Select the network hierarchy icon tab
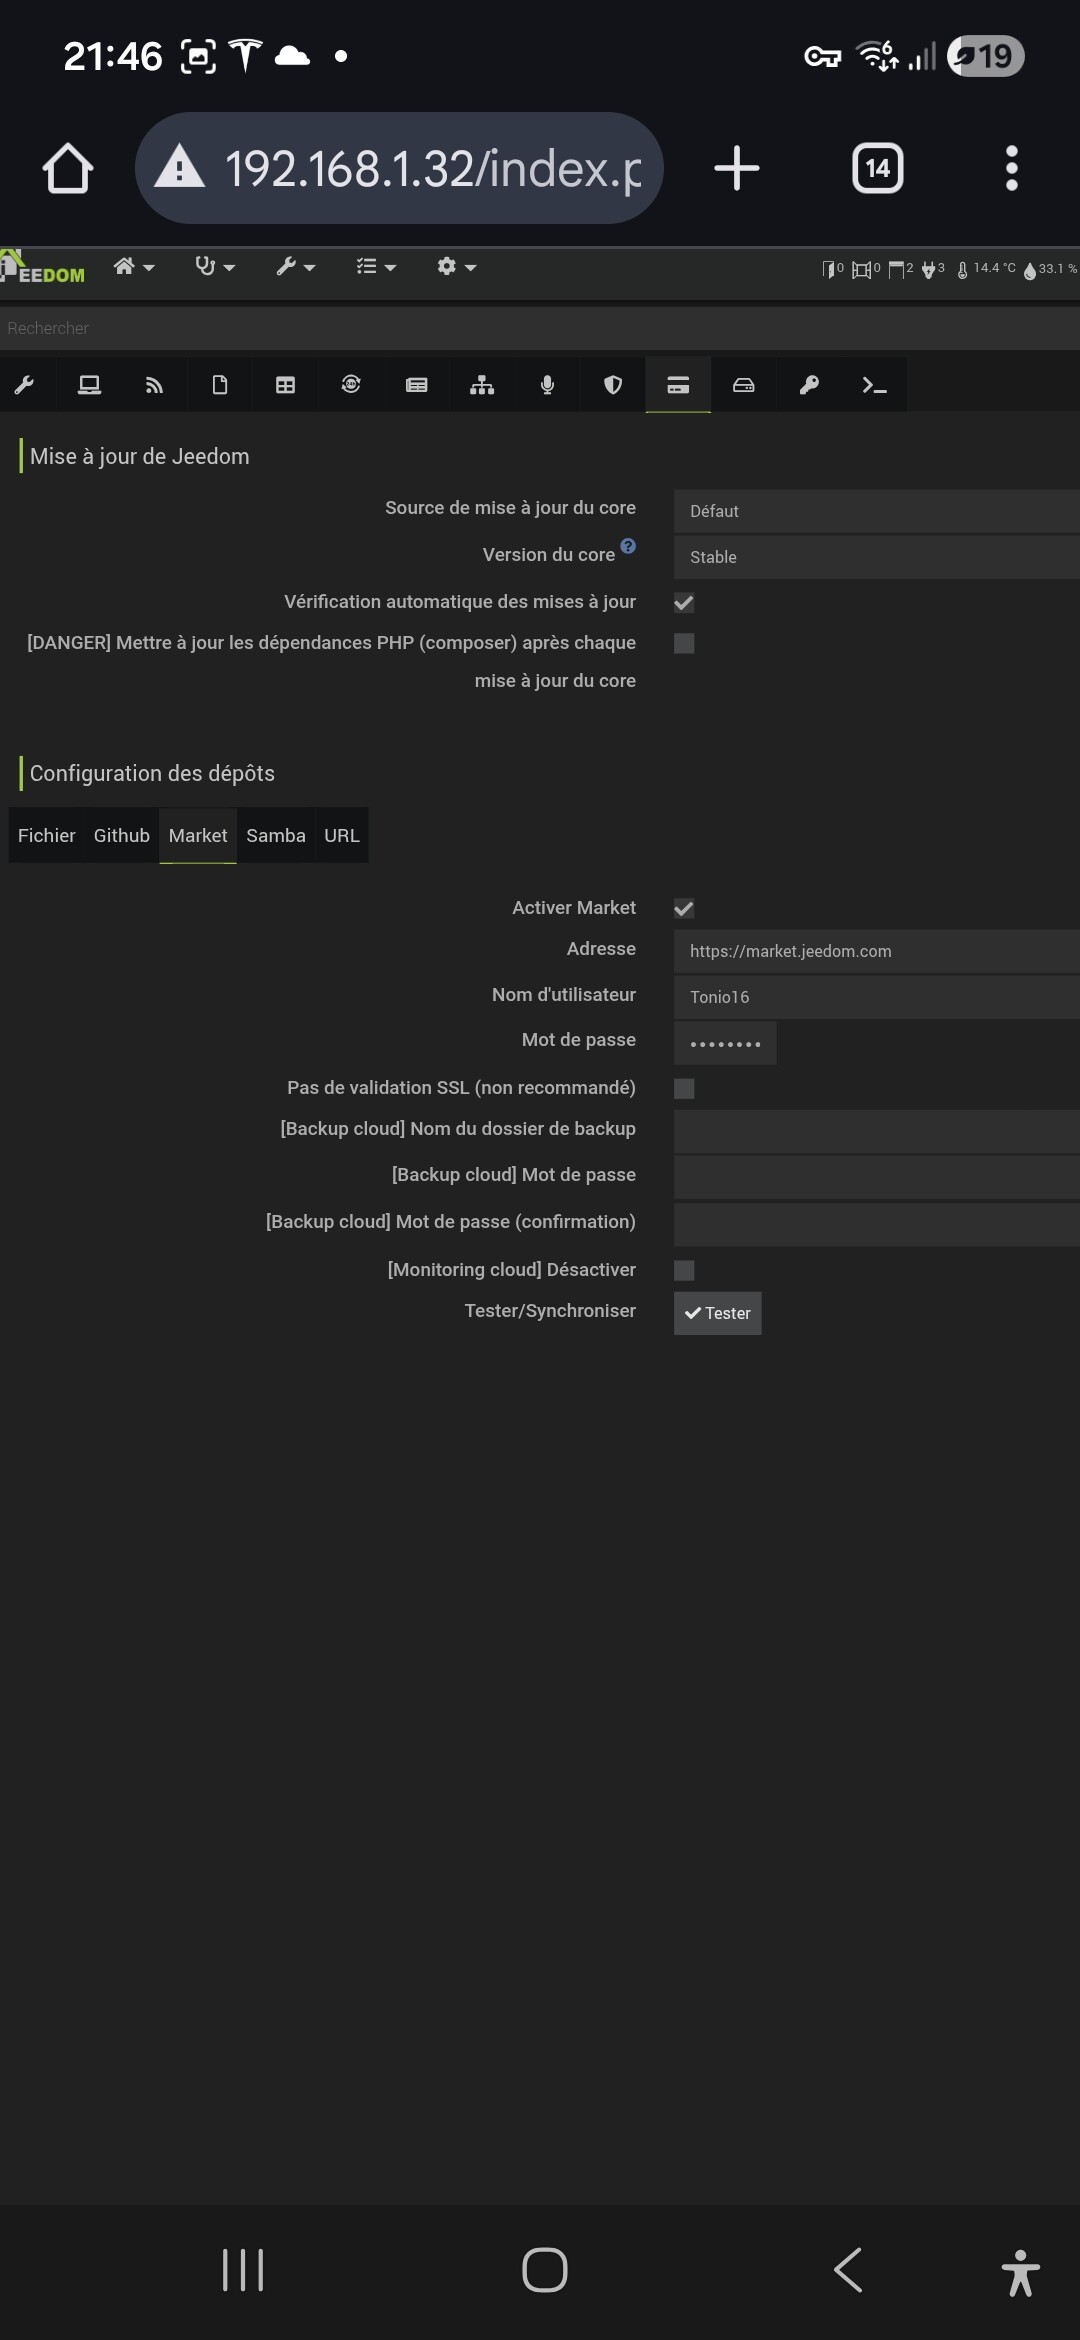Image resolution: width=1080 pixels, height=2340 pixels. (482, 386)
